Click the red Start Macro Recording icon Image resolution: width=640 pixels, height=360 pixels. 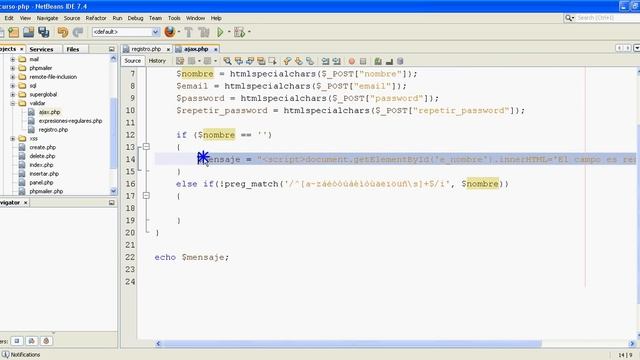tap(351, 61)
